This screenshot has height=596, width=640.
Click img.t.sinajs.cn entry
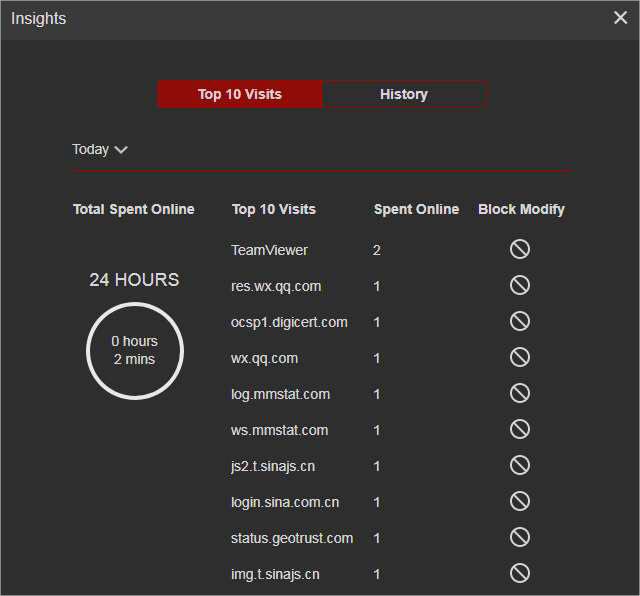coord(275,574)
